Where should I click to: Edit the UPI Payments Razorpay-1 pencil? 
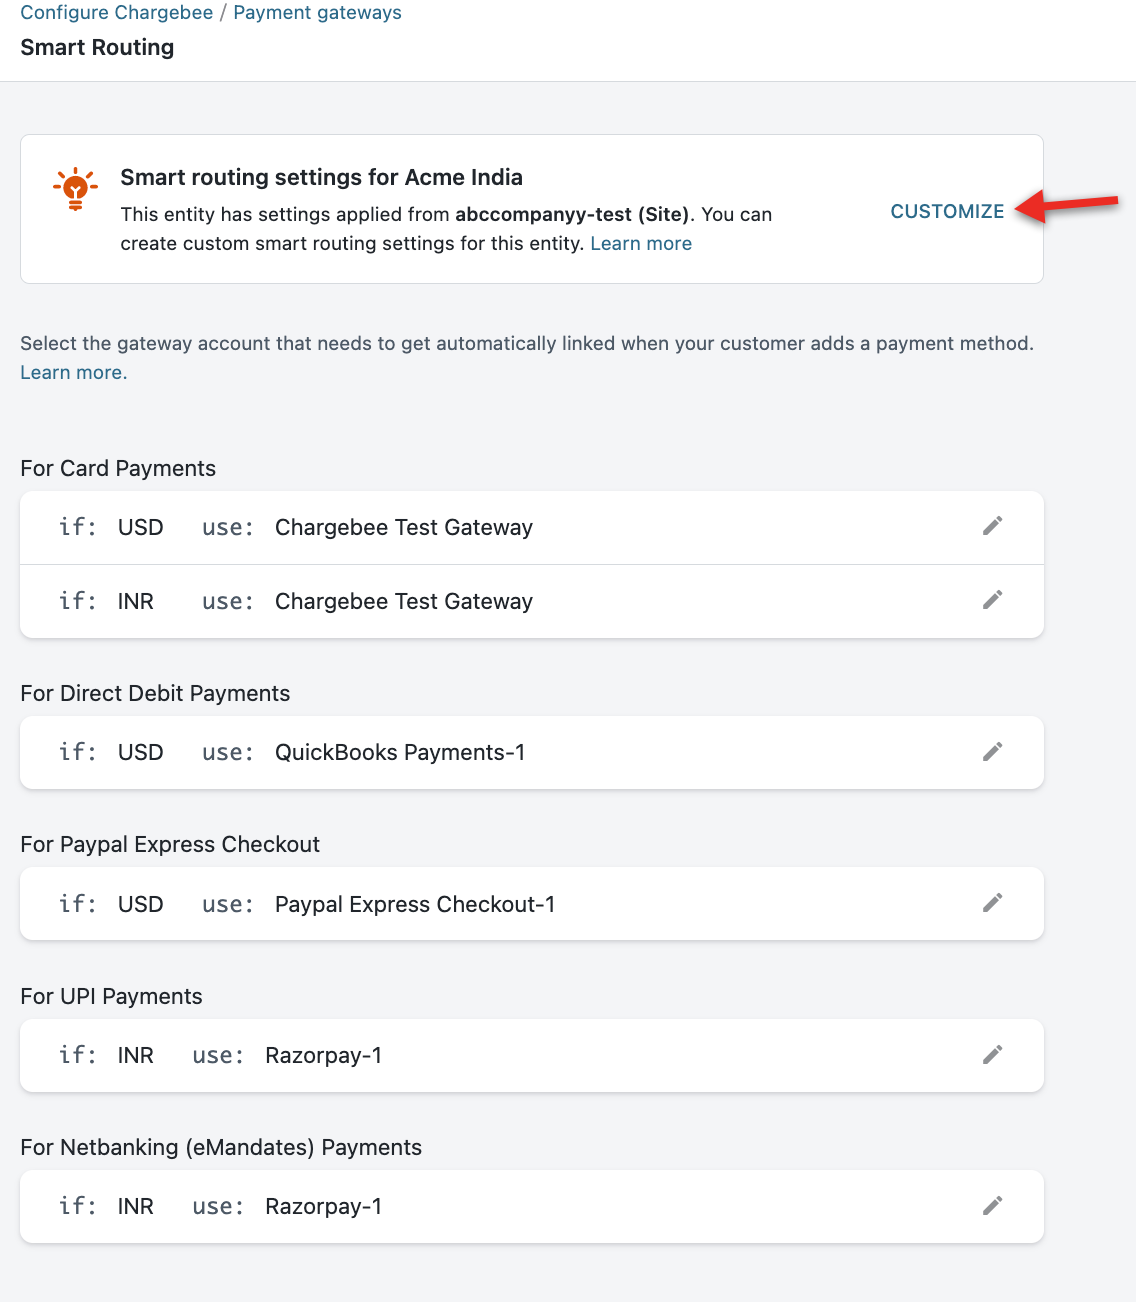[x=992, y=1055]
